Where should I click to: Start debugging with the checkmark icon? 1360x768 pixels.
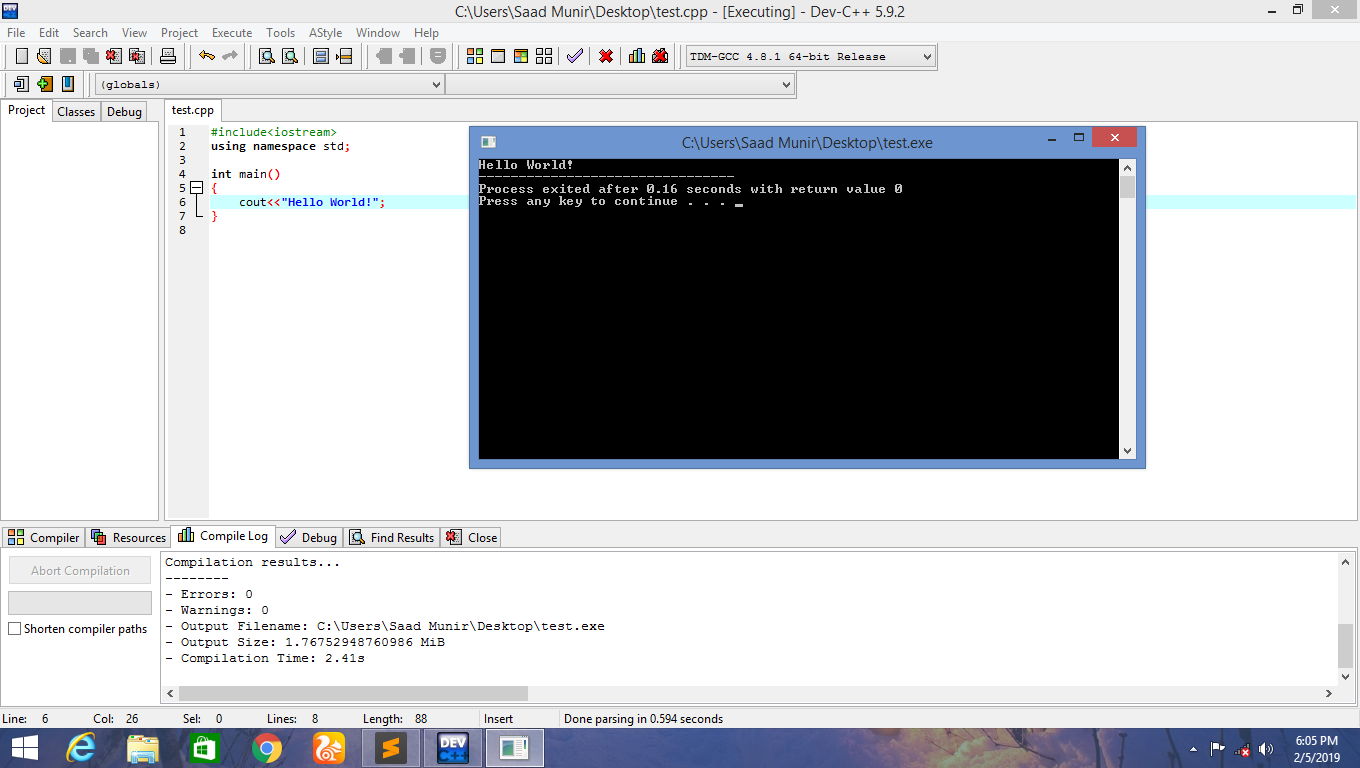(574, 56)
